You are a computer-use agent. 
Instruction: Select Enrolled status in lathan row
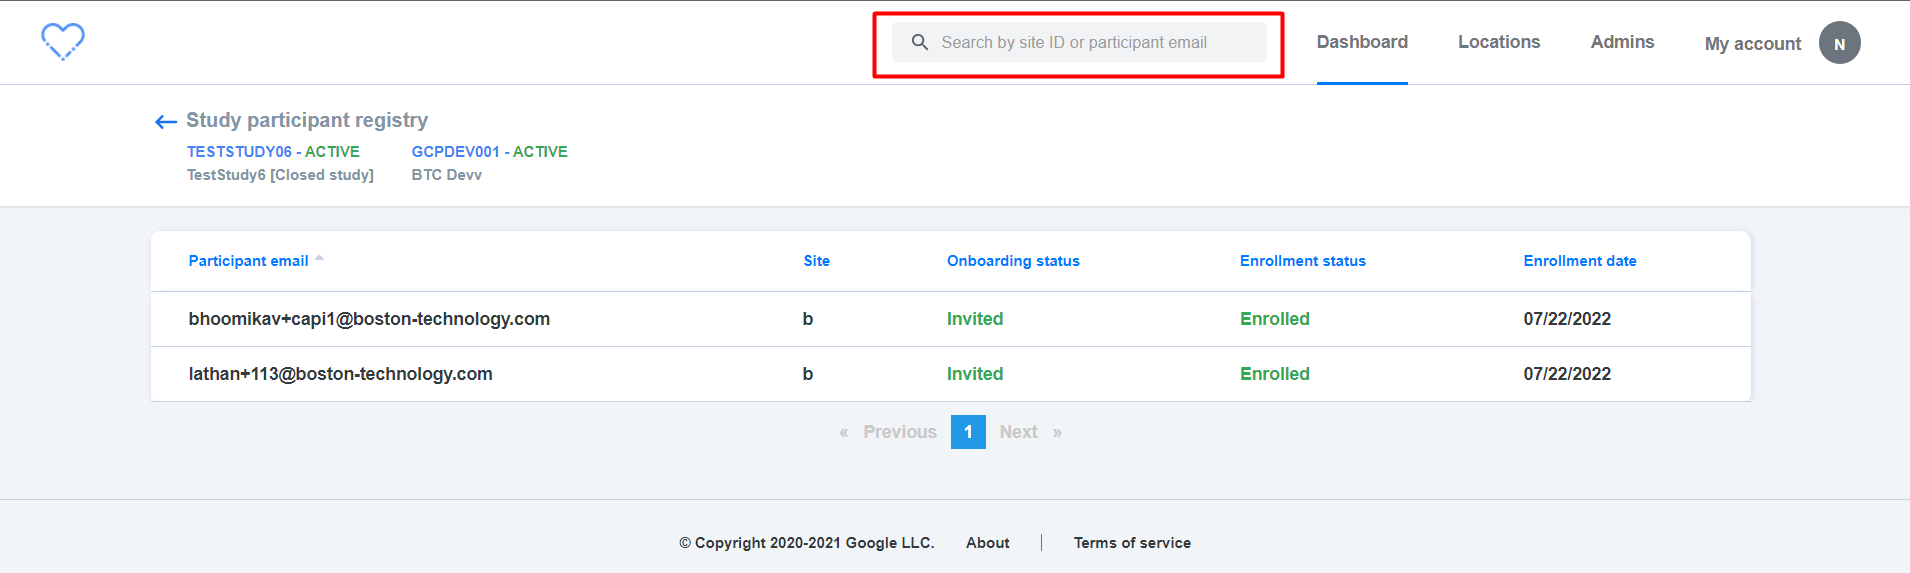click(1275, 374)
